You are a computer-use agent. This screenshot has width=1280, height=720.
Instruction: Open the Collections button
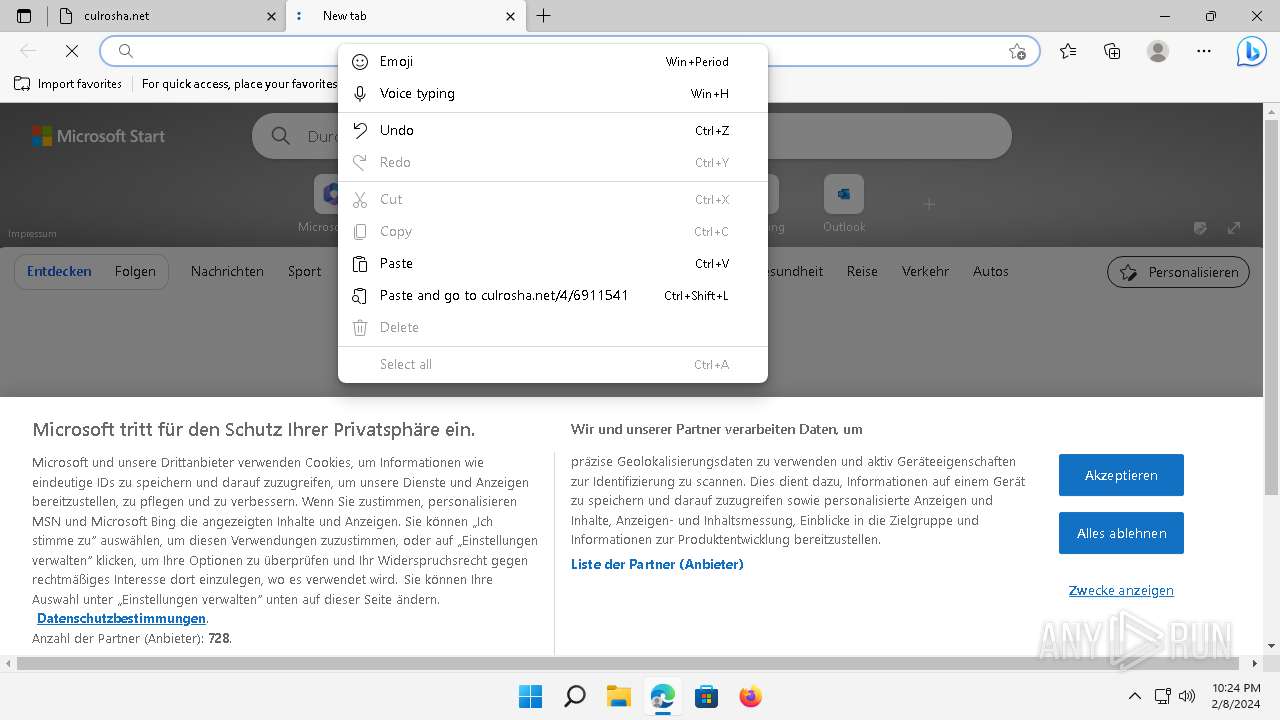(x=1112, y=51)
